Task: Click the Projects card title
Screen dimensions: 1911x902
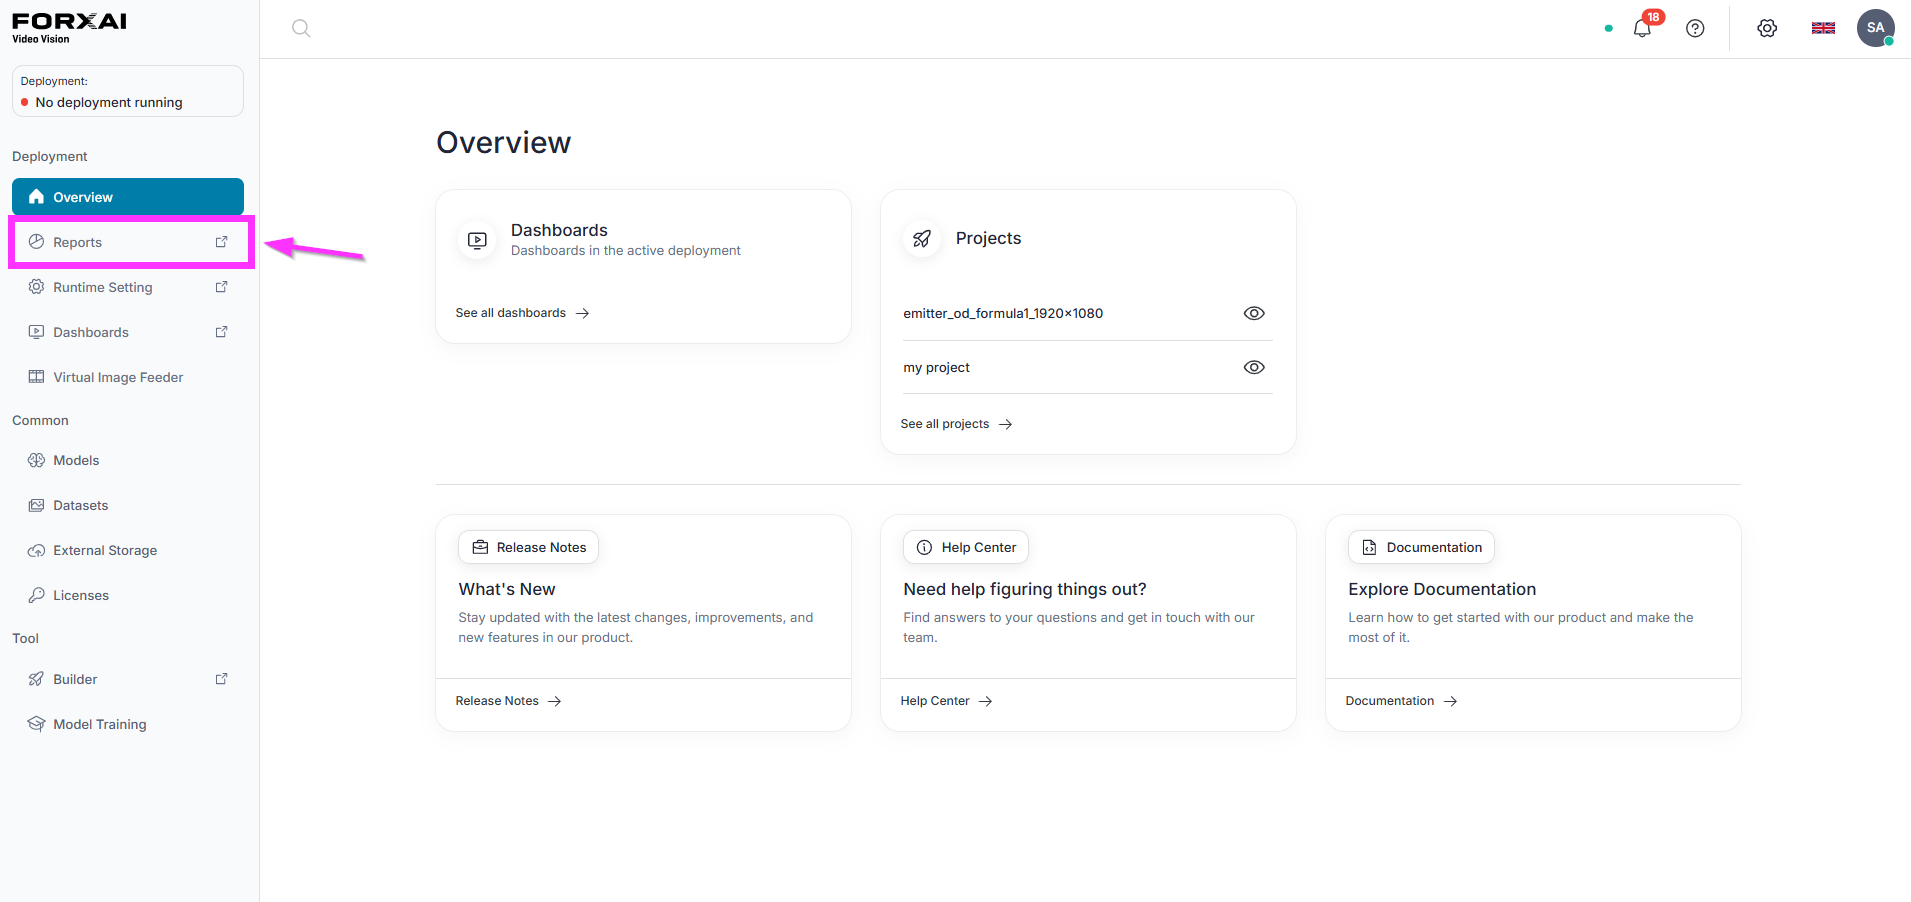Action: pos(988,238)
